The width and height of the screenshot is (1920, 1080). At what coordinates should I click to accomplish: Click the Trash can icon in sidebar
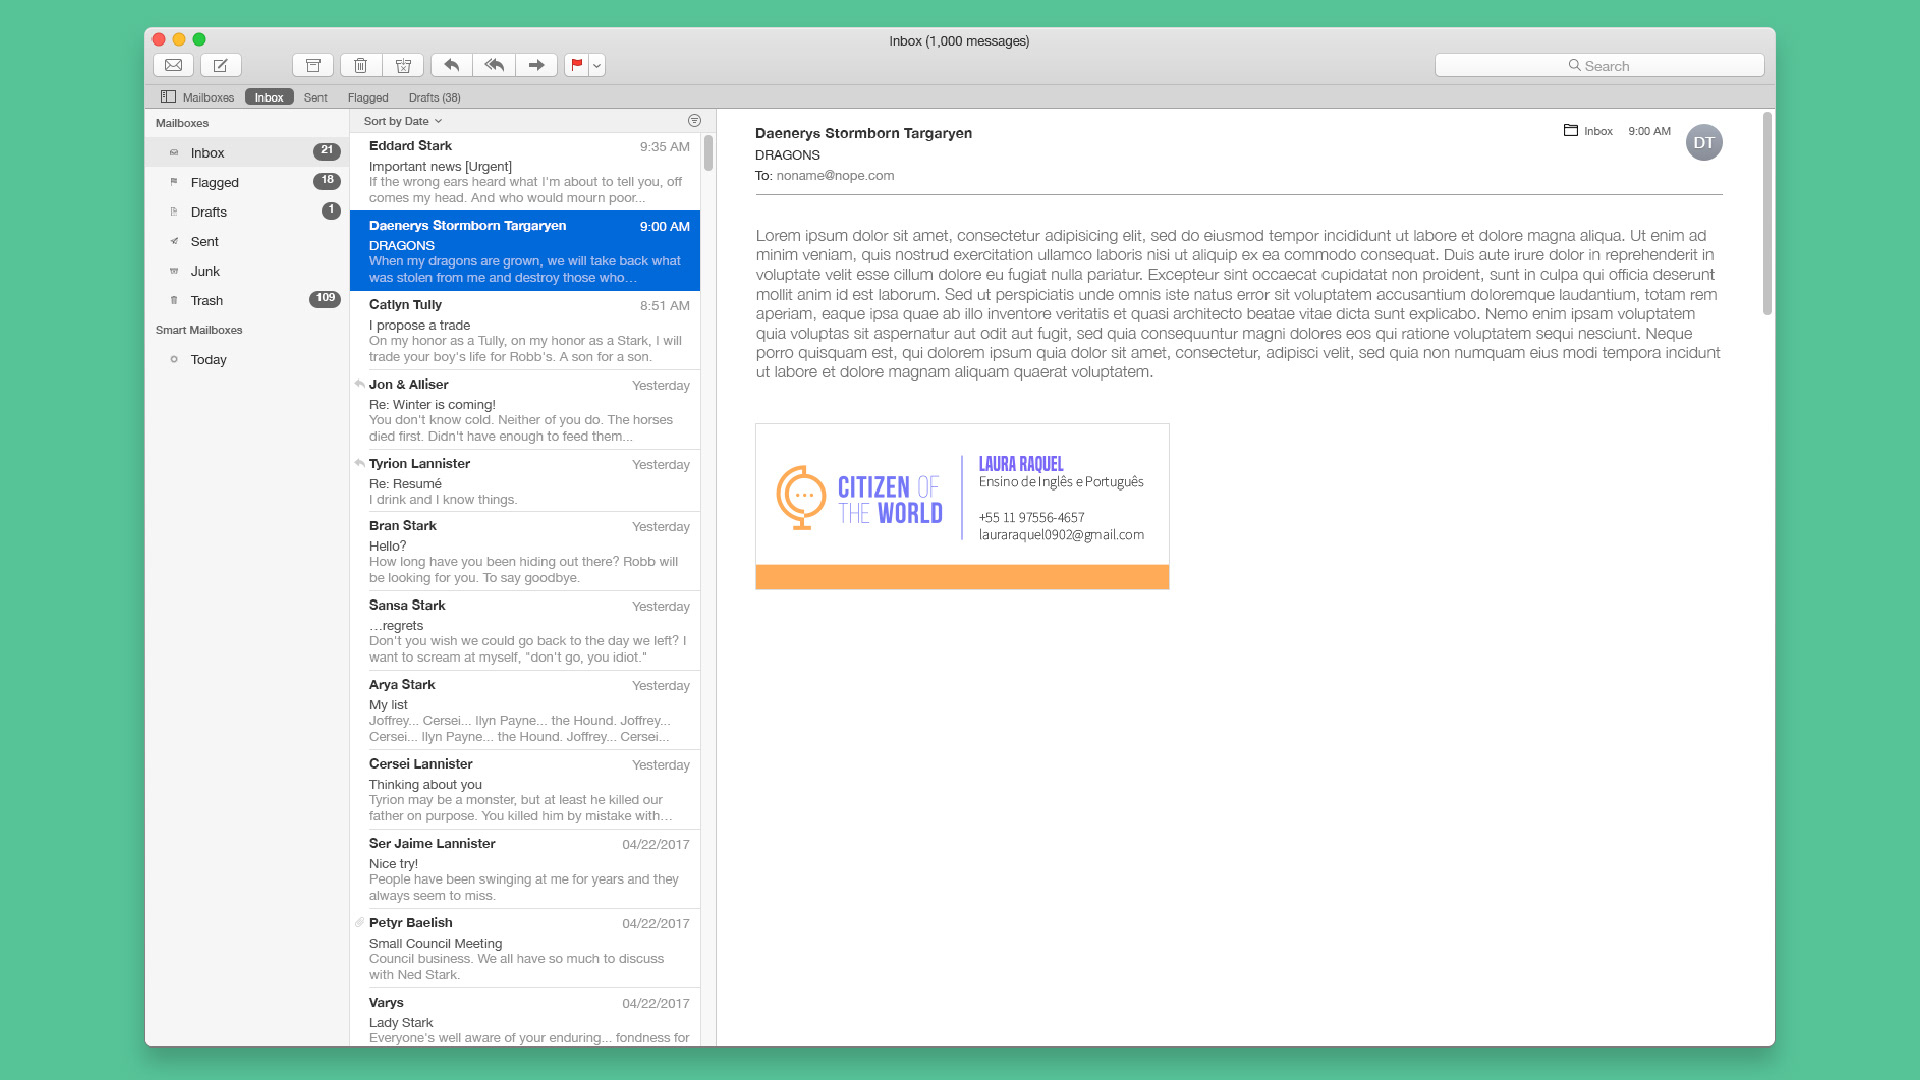click(174, 300)
